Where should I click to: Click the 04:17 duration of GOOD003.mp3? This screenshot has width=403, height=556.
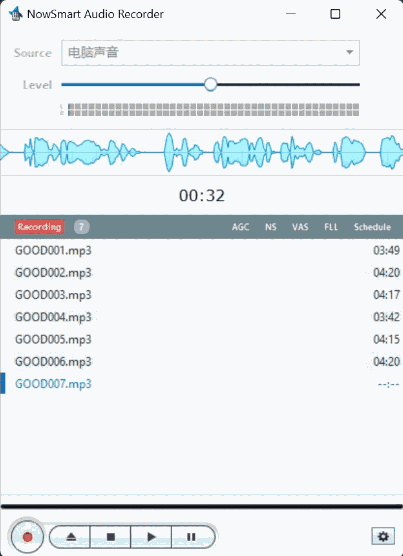pyautogui.click(x=386, y=295)
